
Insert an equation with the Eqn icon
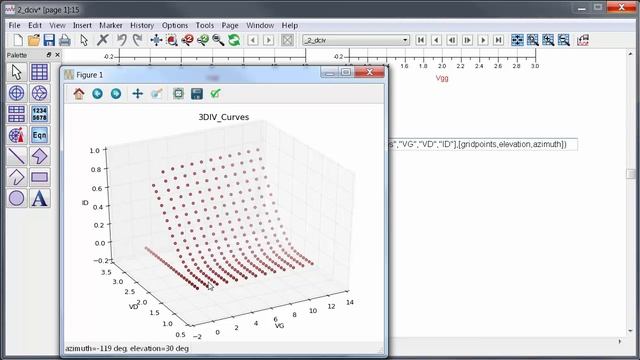coord(40,135)
